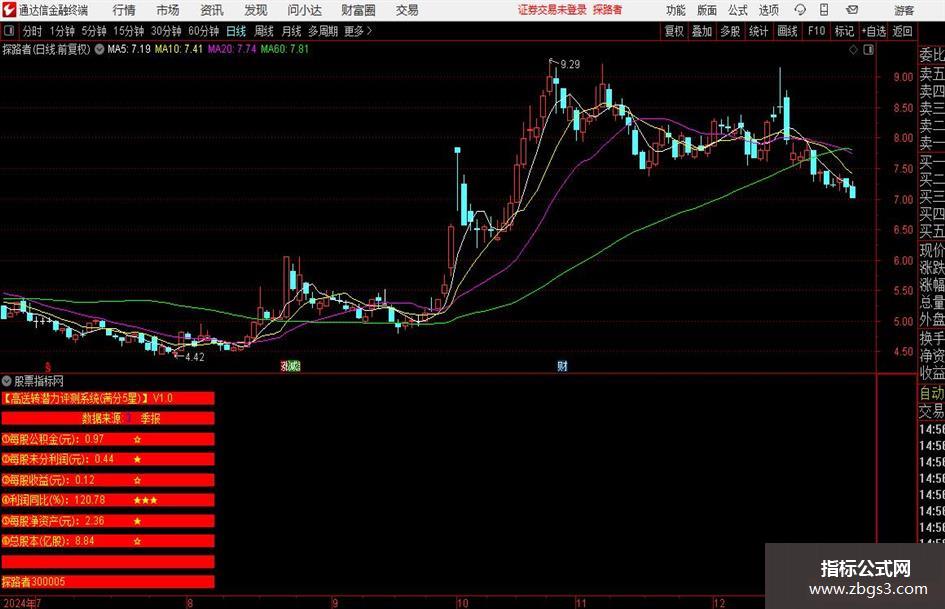Image resolution: width=945 pixels, height=609 pixels.
Task: Open F10 company information
Action: [816, 31]
